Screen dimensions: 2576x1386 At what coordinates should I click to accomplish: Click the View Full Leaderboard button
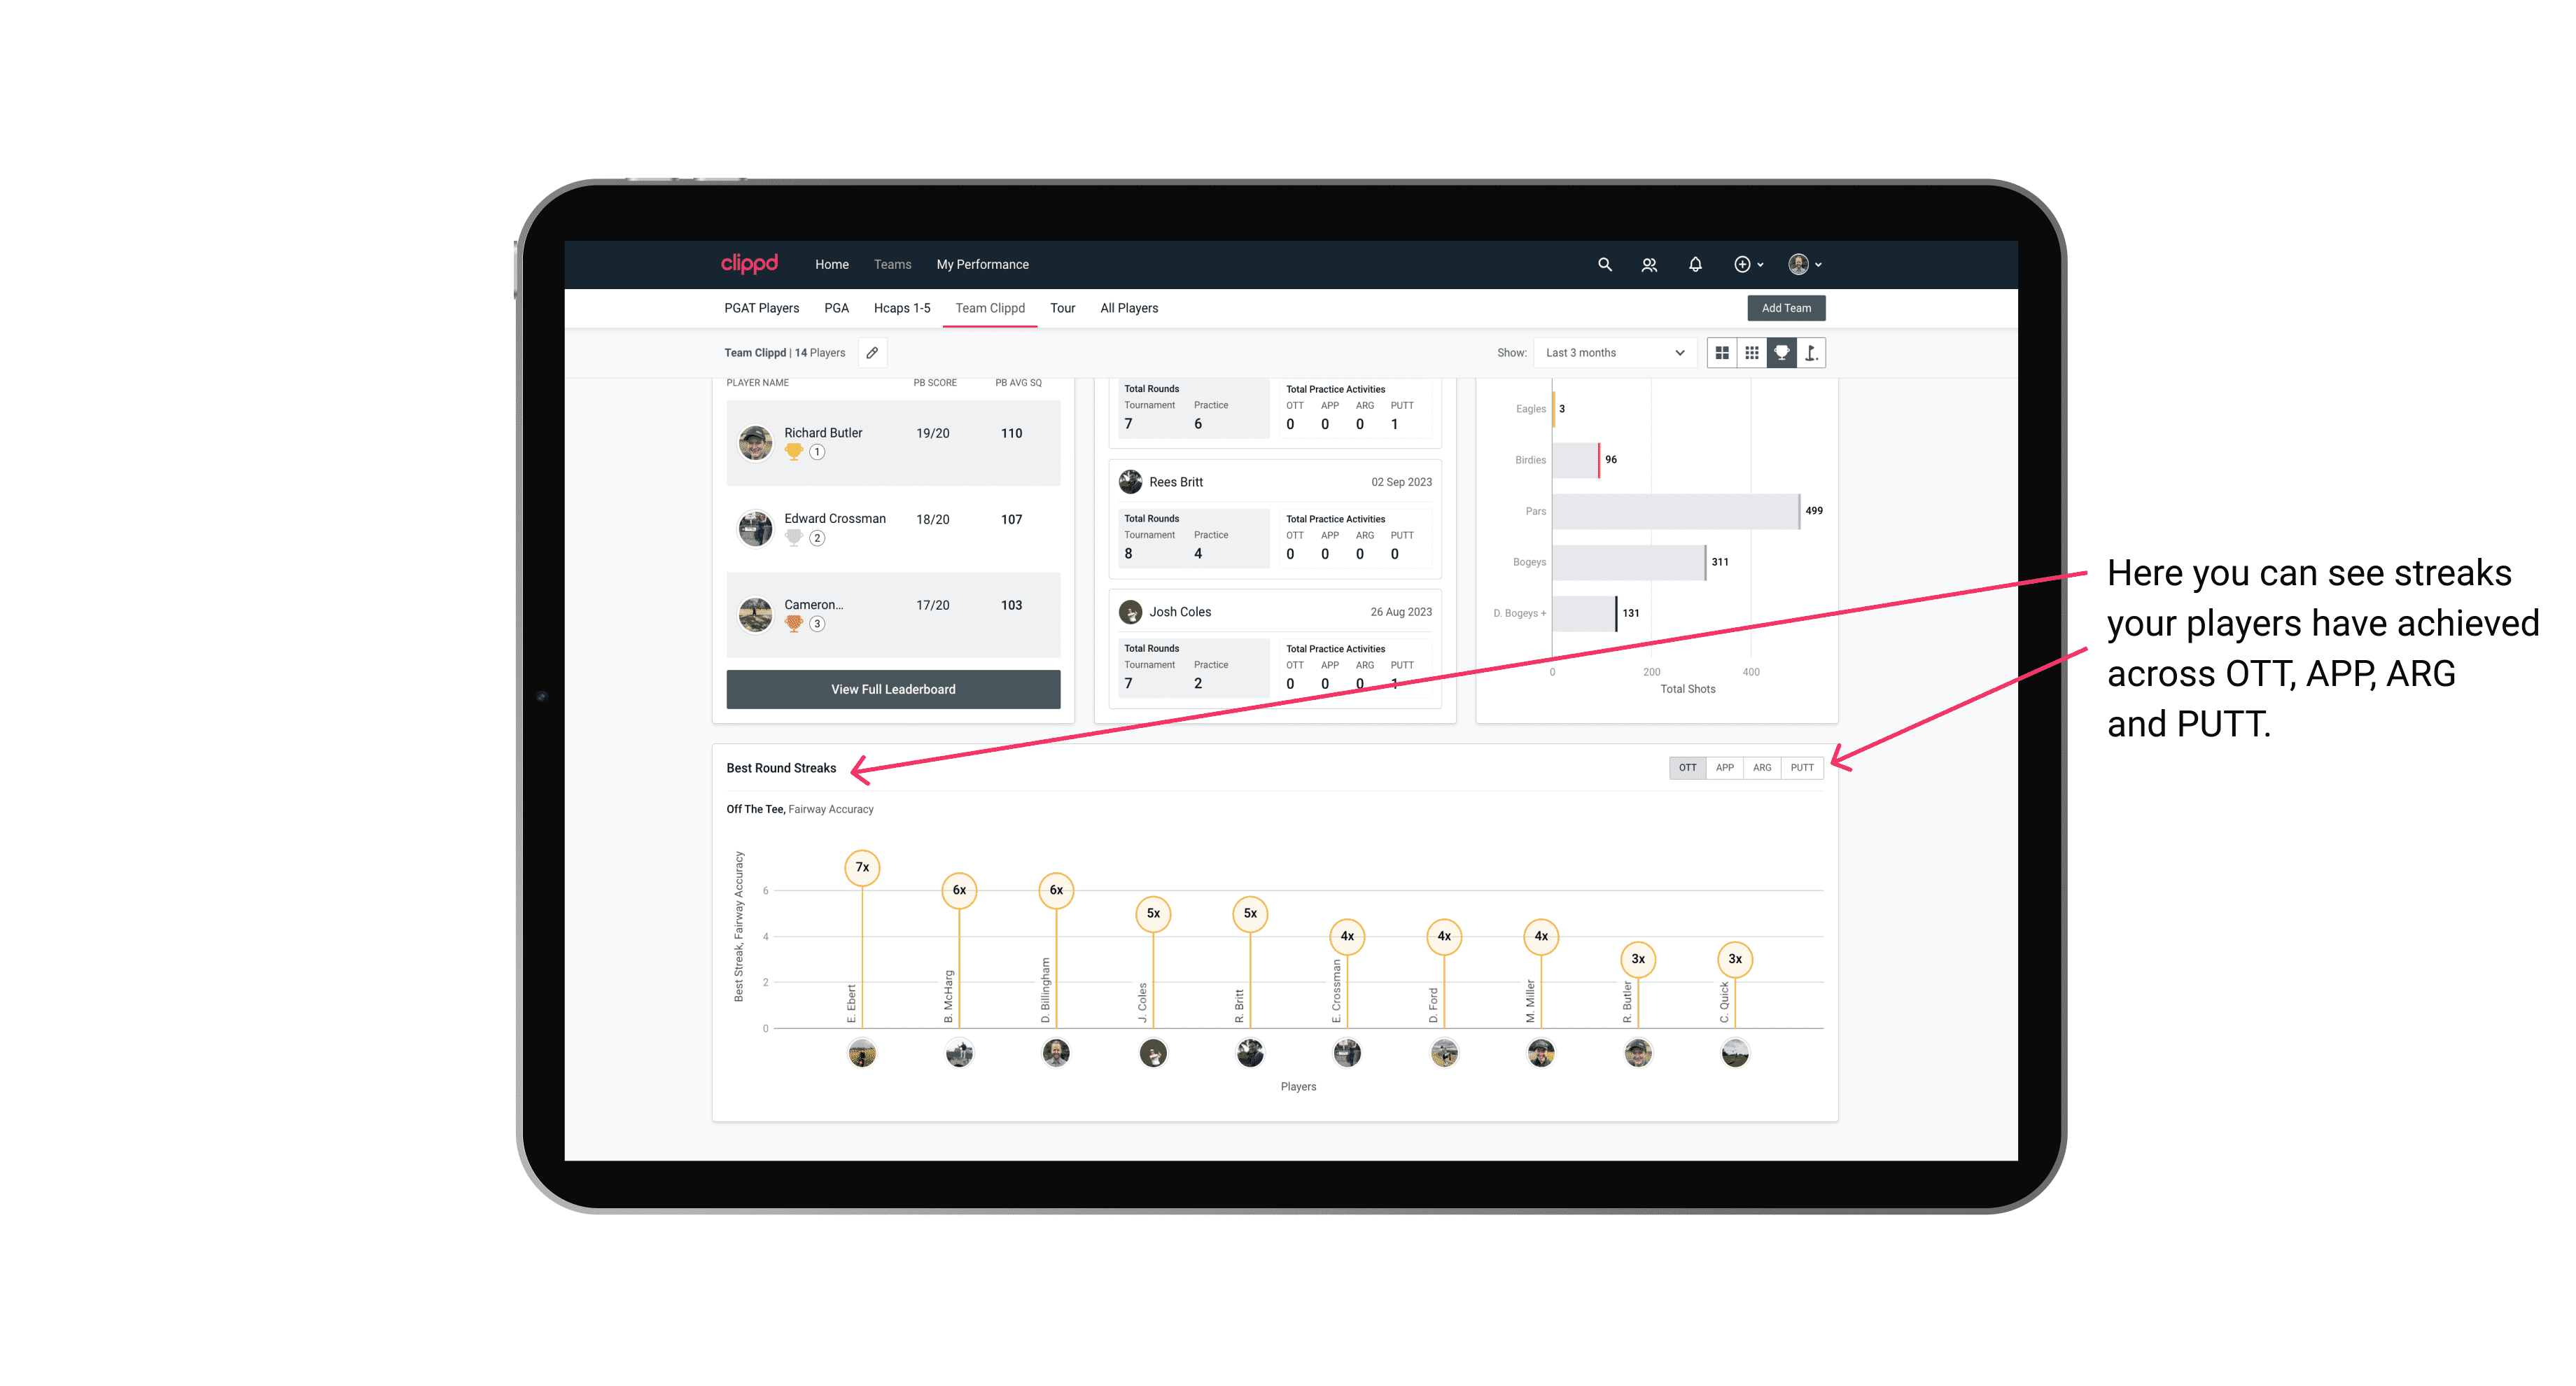point(892,688)
